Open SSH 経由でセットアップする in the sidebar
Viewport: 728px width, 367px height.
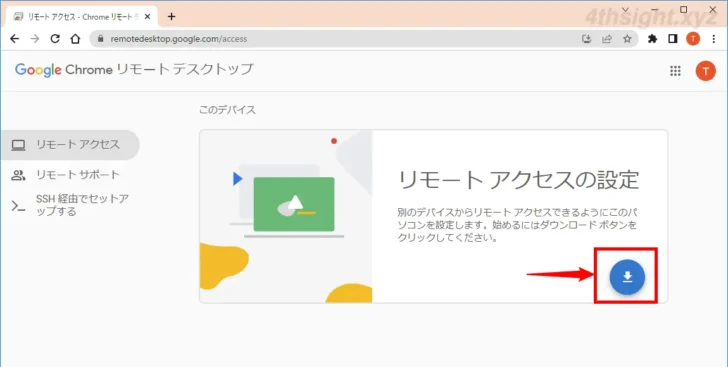70,205
